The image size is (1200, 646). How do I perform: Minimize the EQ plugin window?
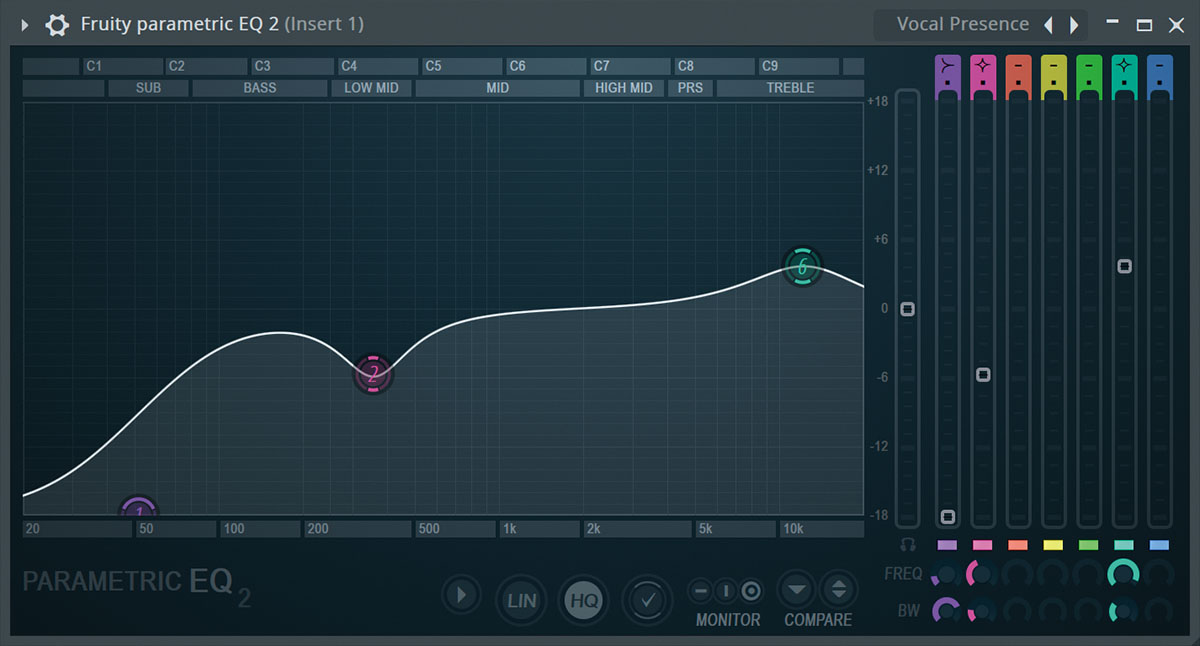(x=1112, y=24)
